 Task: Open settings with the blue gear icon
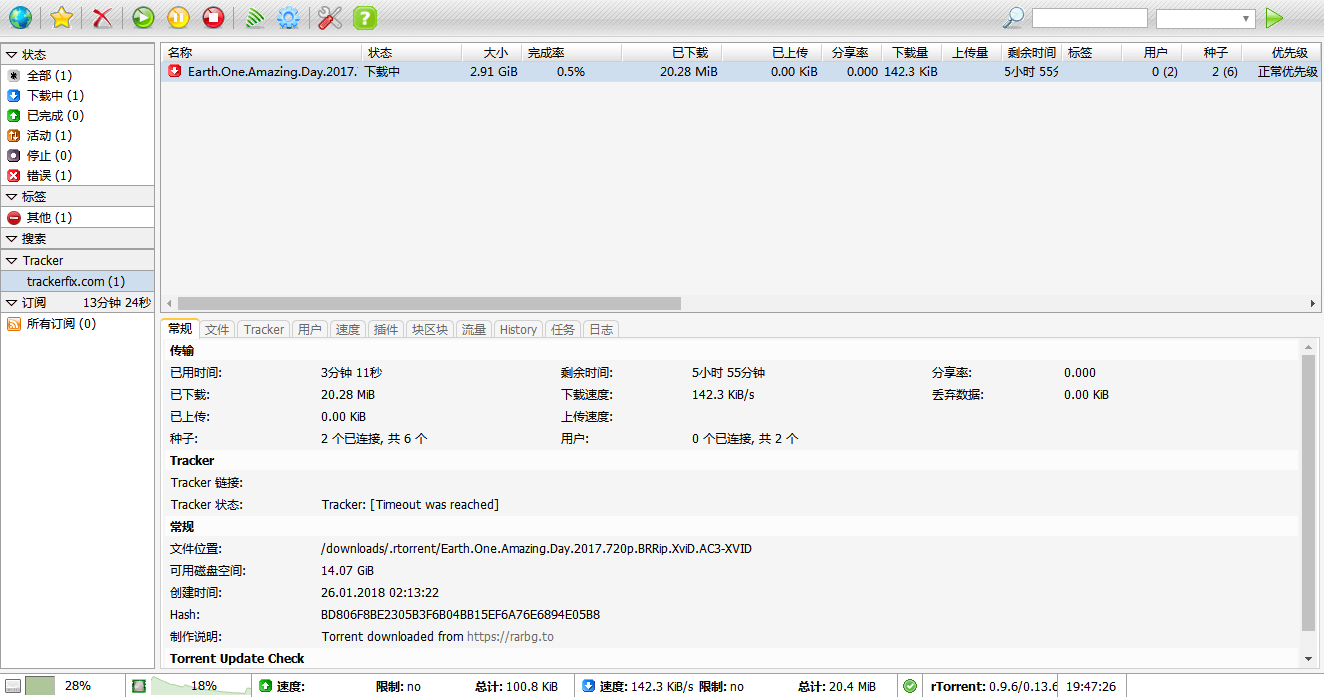289,17
